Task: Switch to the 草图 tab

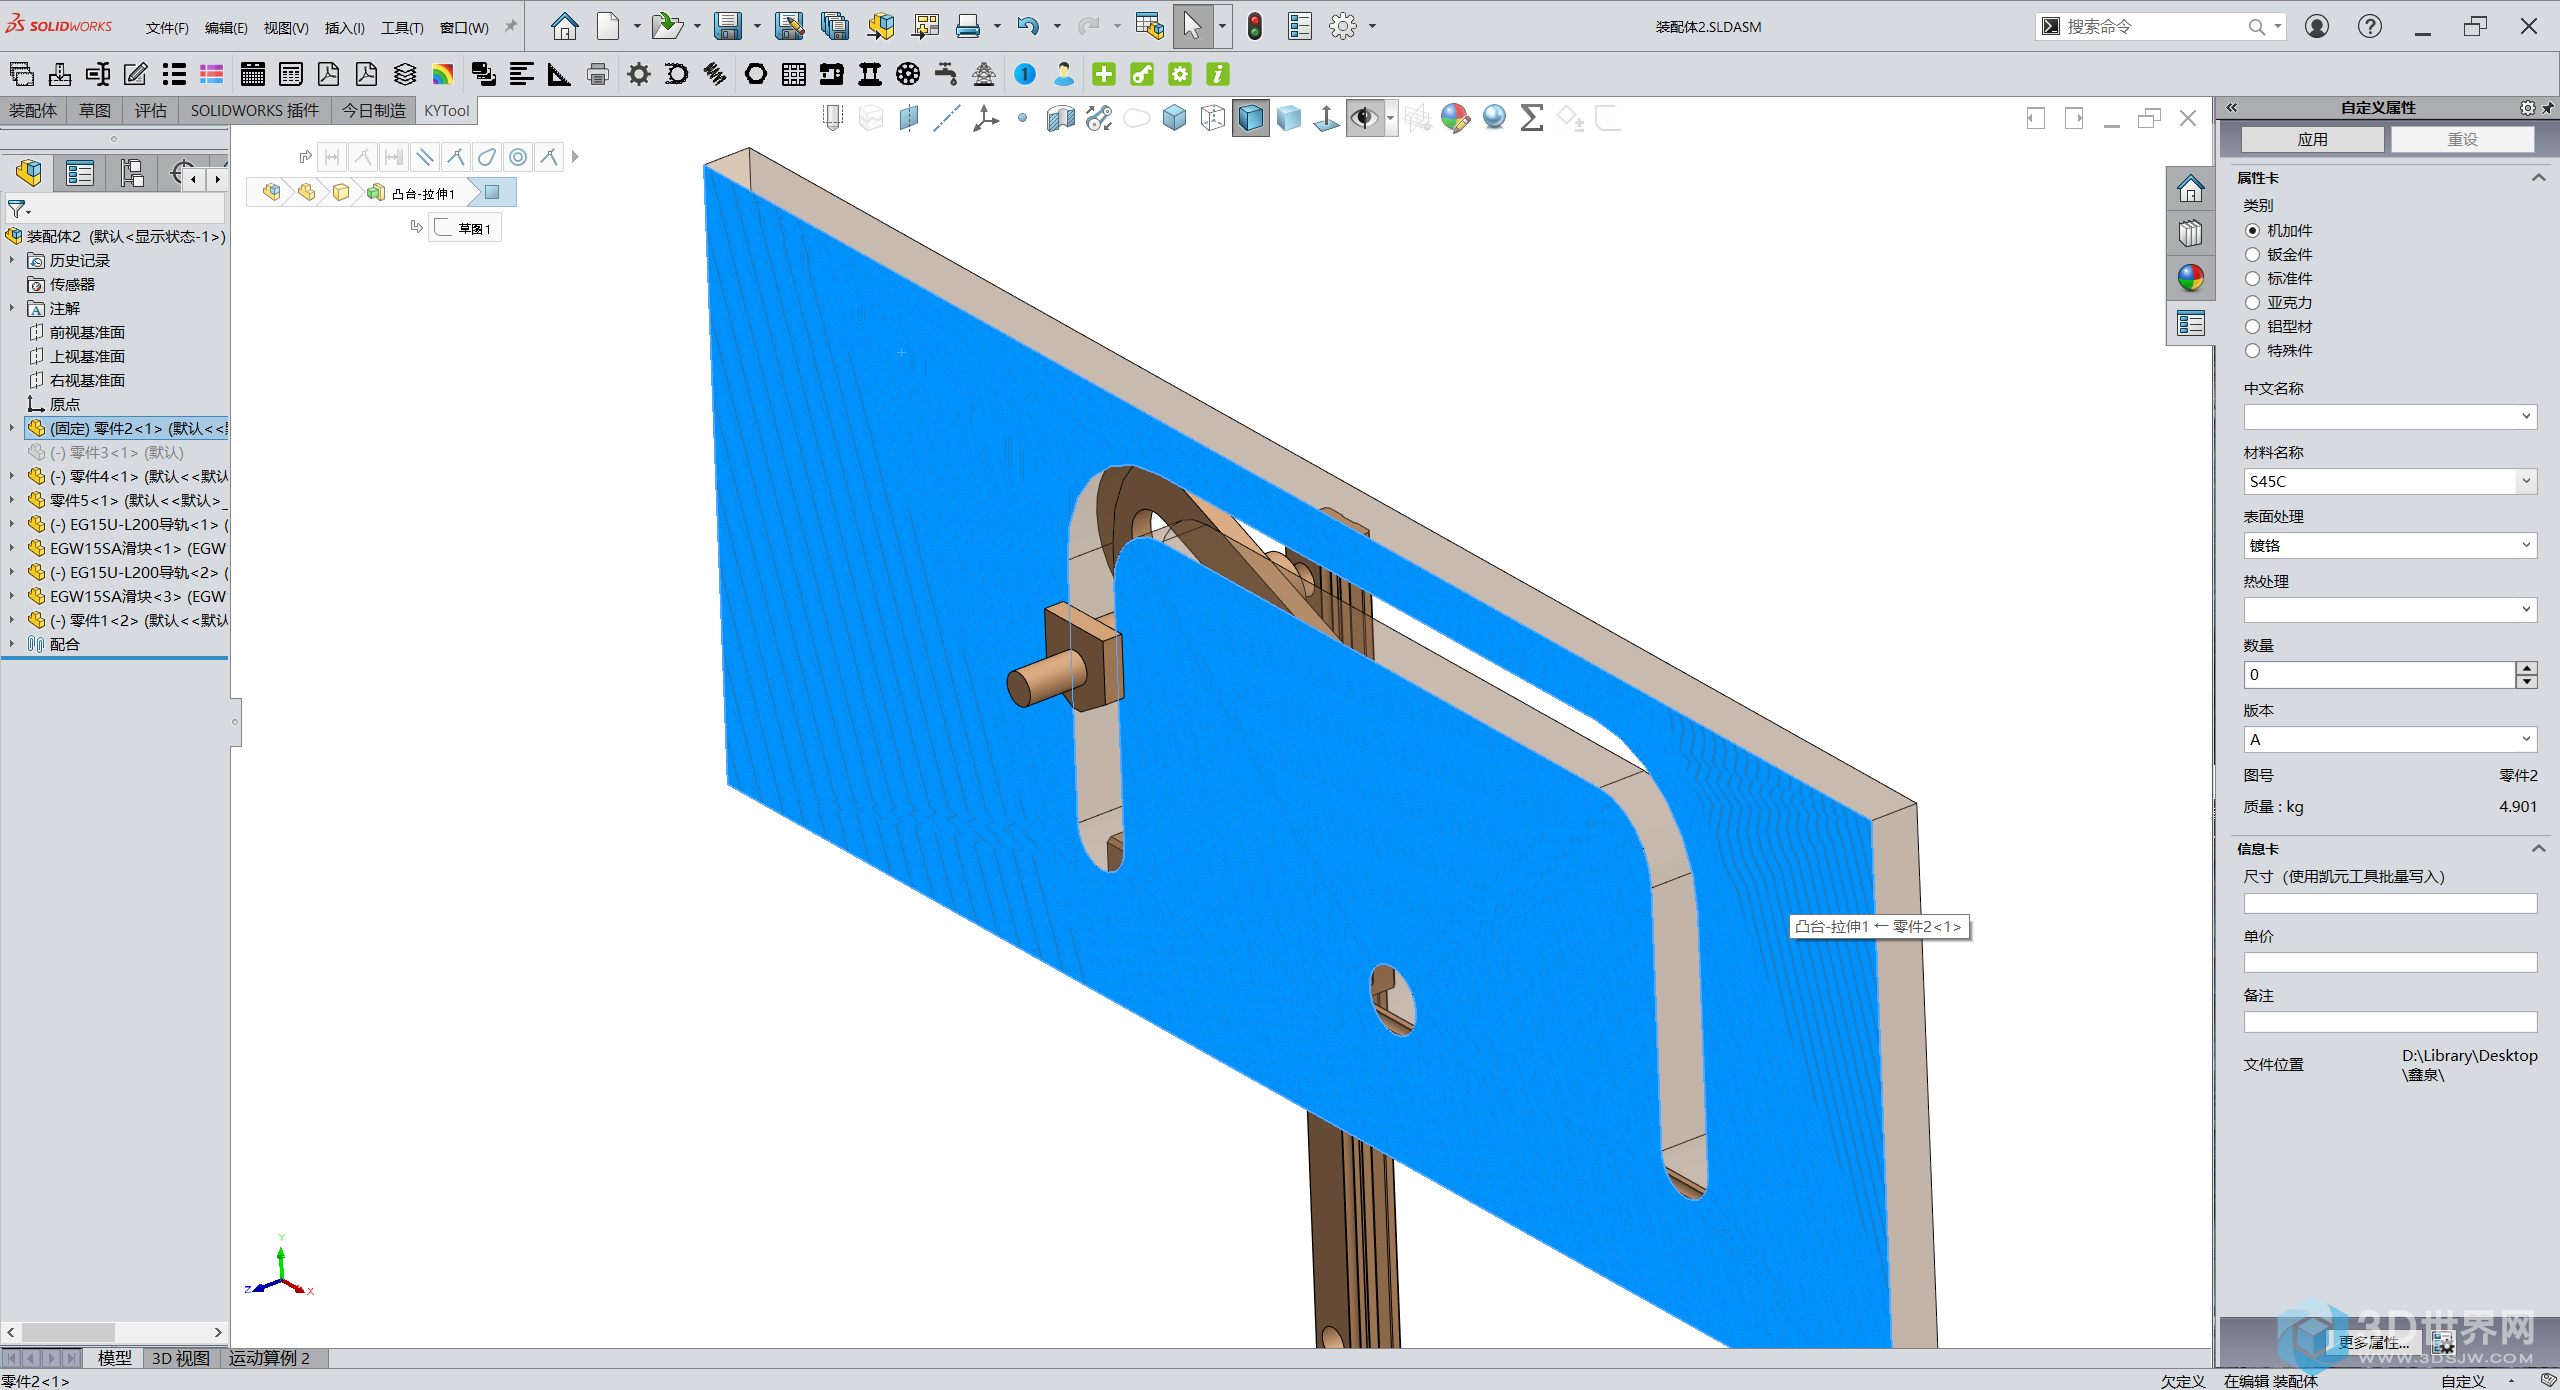Action: (x=95, y=110)
